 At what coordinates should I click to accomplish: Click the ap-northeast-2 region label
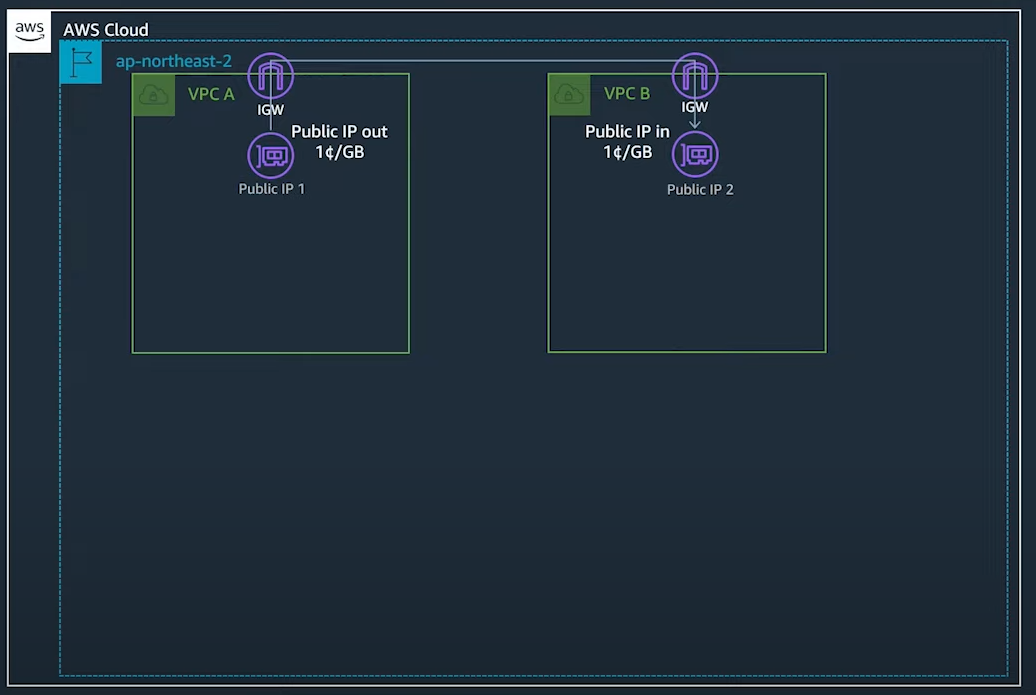174,61
